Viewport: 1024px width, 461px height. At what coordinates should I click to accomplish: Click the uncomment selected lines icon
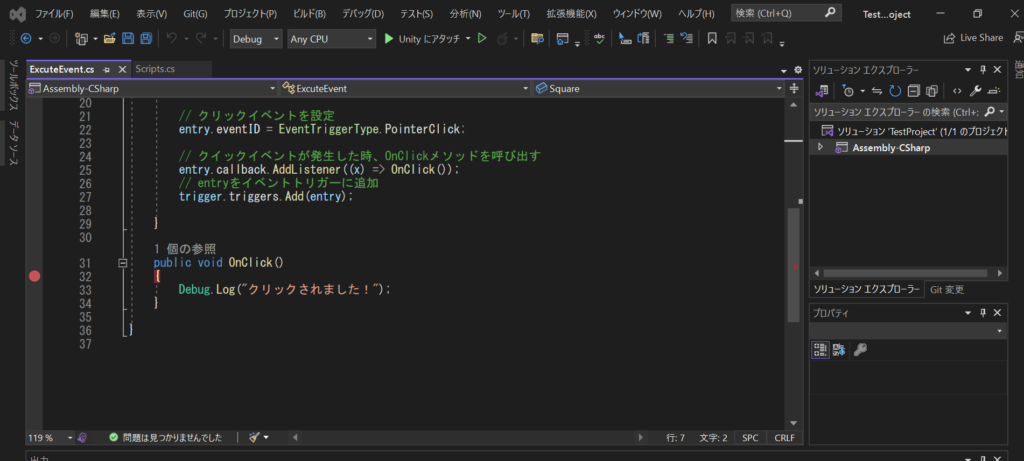[686, 39]
